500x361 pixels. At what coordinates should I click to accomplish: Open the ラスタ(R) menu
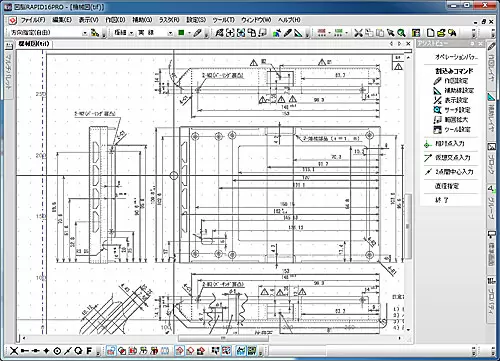click(x=169, y=20)
